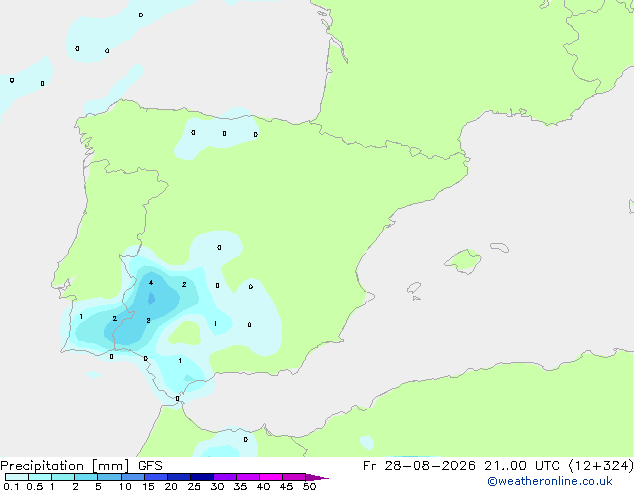The height and width of the screenshot is (490, 634).
Task: Click the 'Precipitation [mm] GFS' title text
Action: (81, 466)
